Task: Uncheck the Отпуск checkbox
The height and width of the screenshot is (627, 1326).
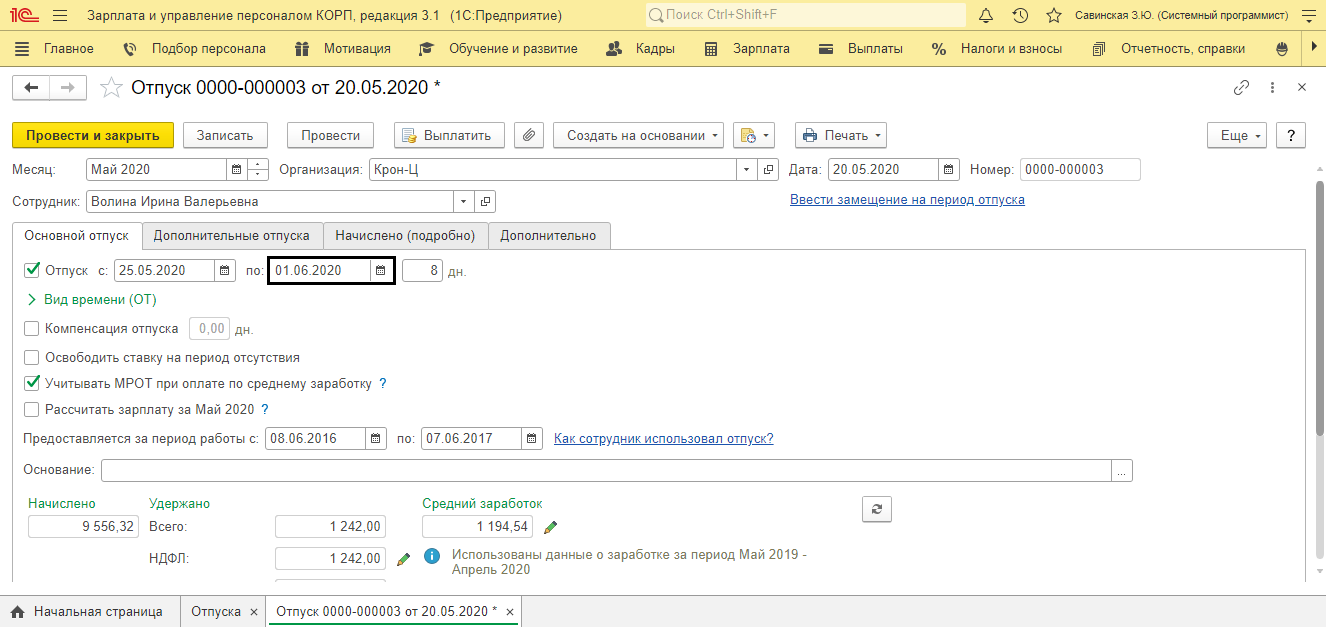Action: tap(31, 270)
